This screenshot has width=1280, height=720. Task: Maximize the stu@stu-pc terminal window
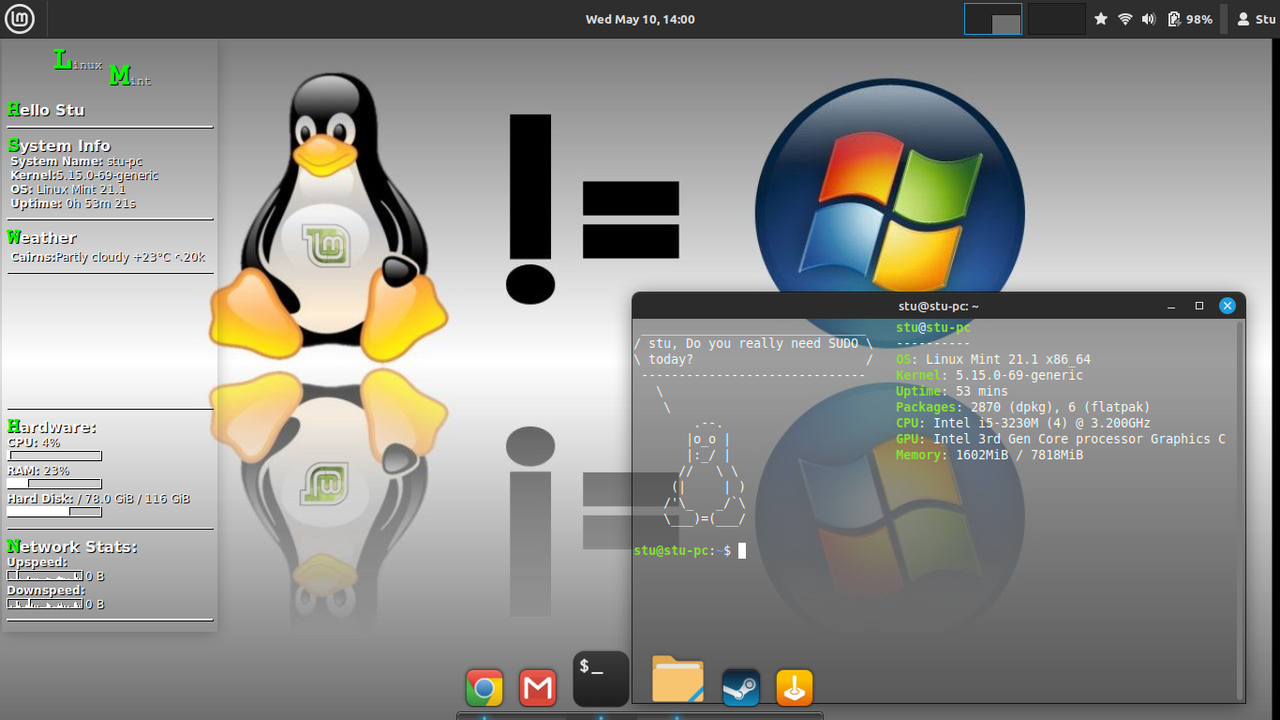pyautogui.click(x=1199, y=306)
